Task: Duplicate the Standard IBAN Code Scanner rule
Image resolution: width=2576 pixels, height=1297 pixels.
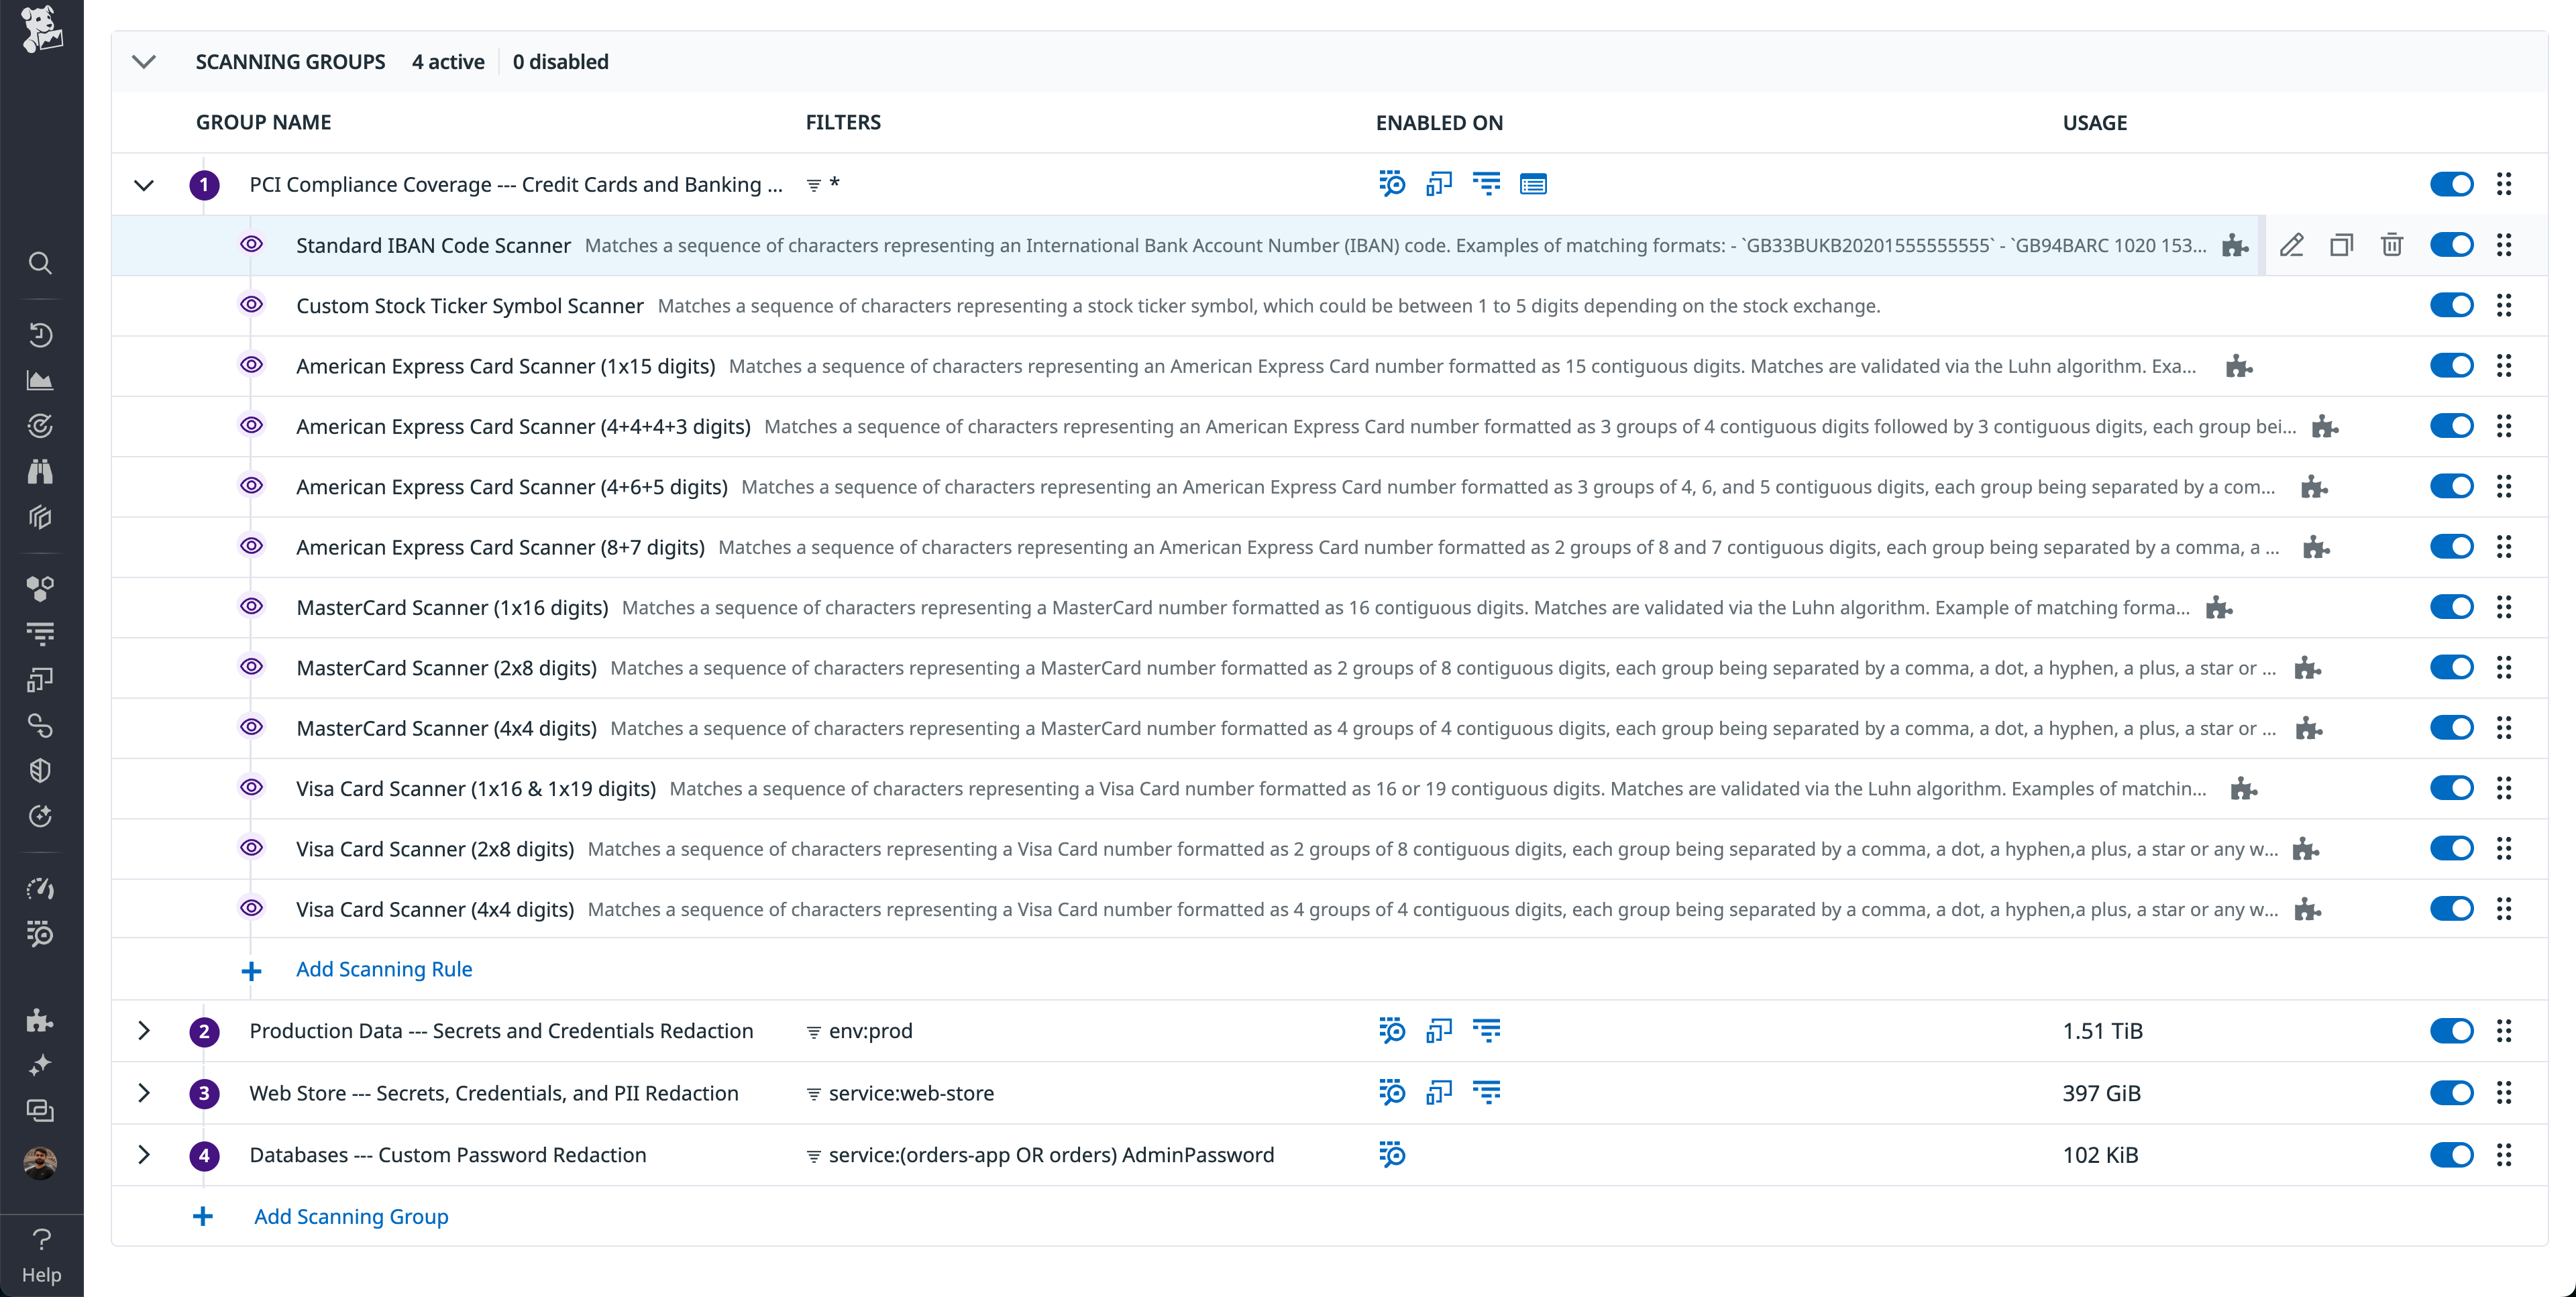Action: pos(2342,244)
